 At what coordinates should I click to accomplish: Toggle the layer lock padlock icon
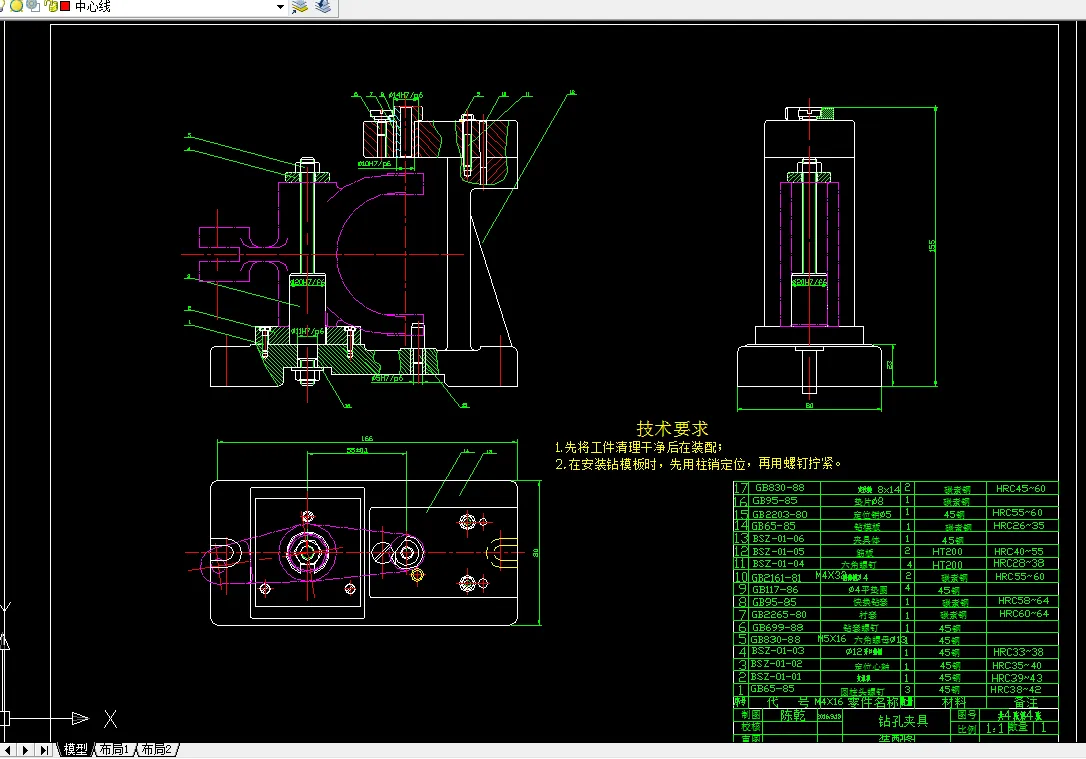[51, 6]
